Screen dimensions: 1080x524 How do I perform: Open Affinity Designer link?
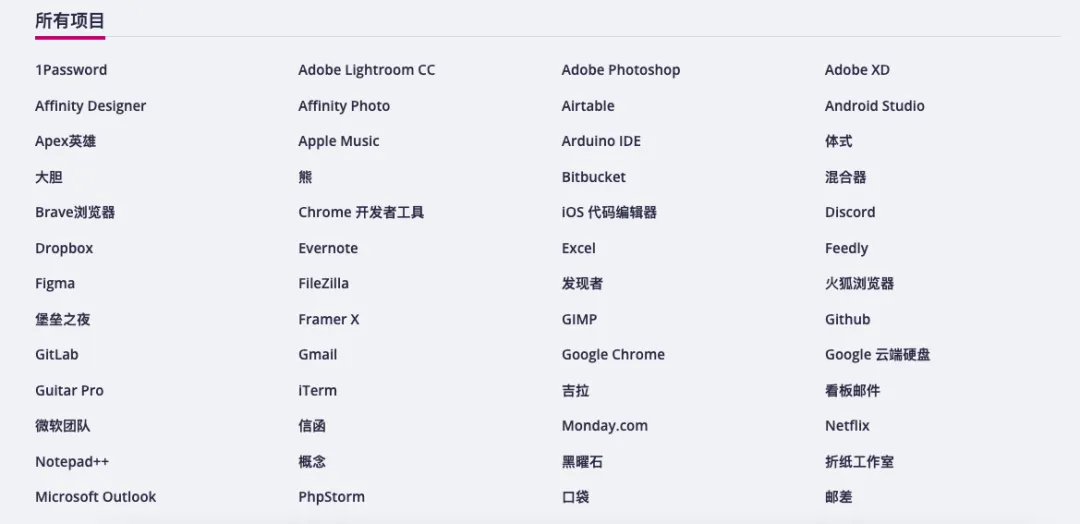click(x=90, y=106)
